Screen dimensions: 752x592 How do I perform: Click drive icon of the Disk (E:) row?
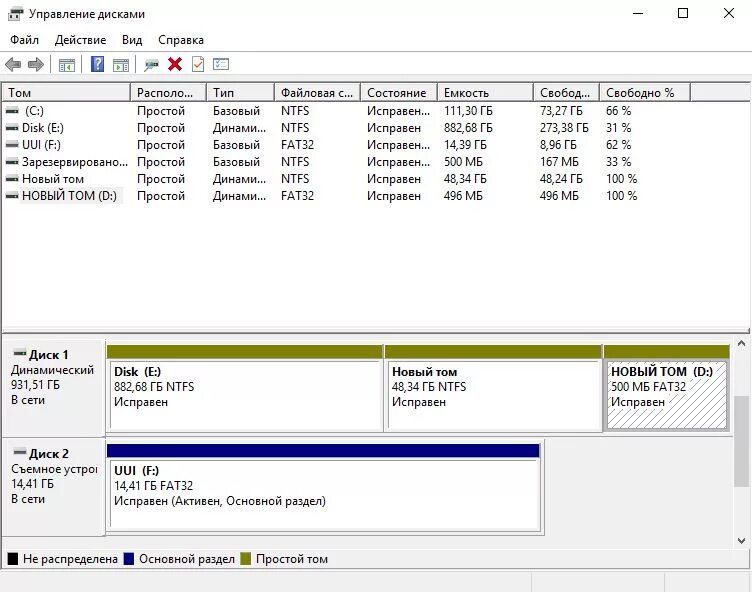click(12, 128)
